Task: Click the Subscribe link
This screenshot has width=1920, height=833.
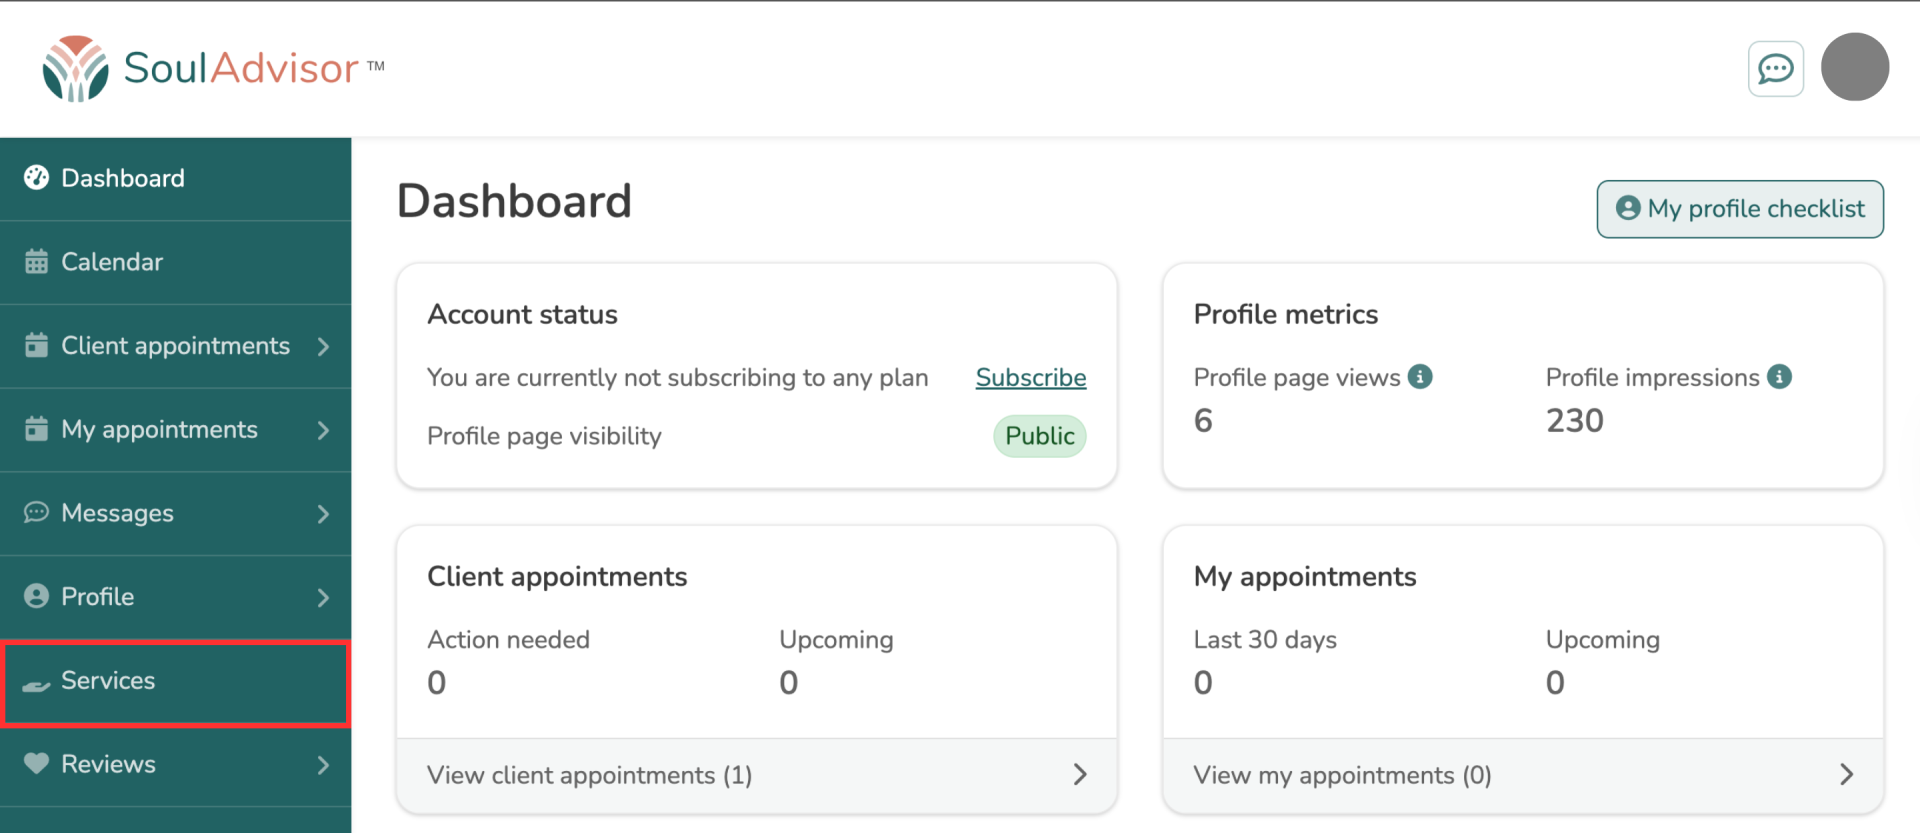Action: pyautogui.click(x=1030, y=378)
